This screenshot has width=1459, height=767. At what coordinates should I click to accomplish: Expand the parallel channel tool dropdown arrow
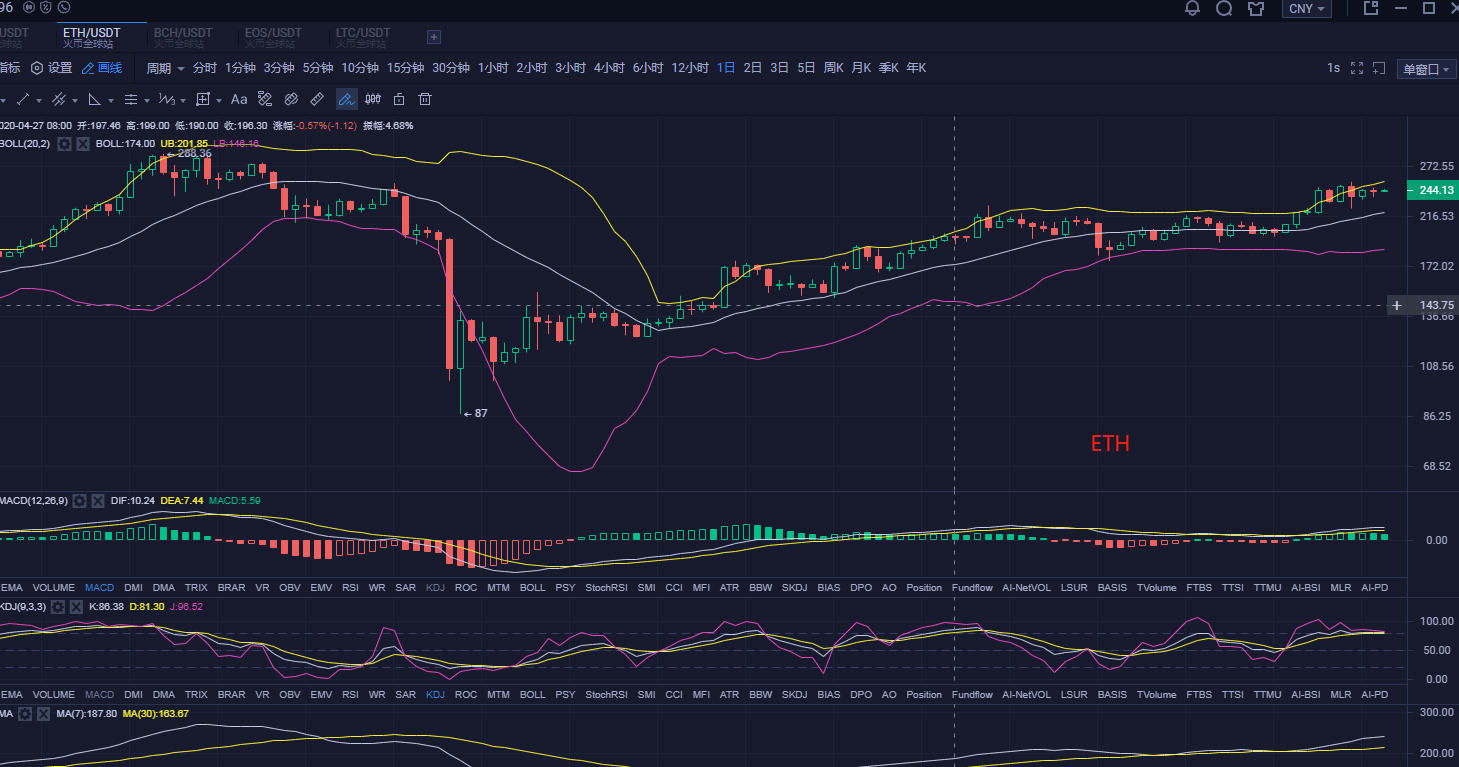(75, 100)
